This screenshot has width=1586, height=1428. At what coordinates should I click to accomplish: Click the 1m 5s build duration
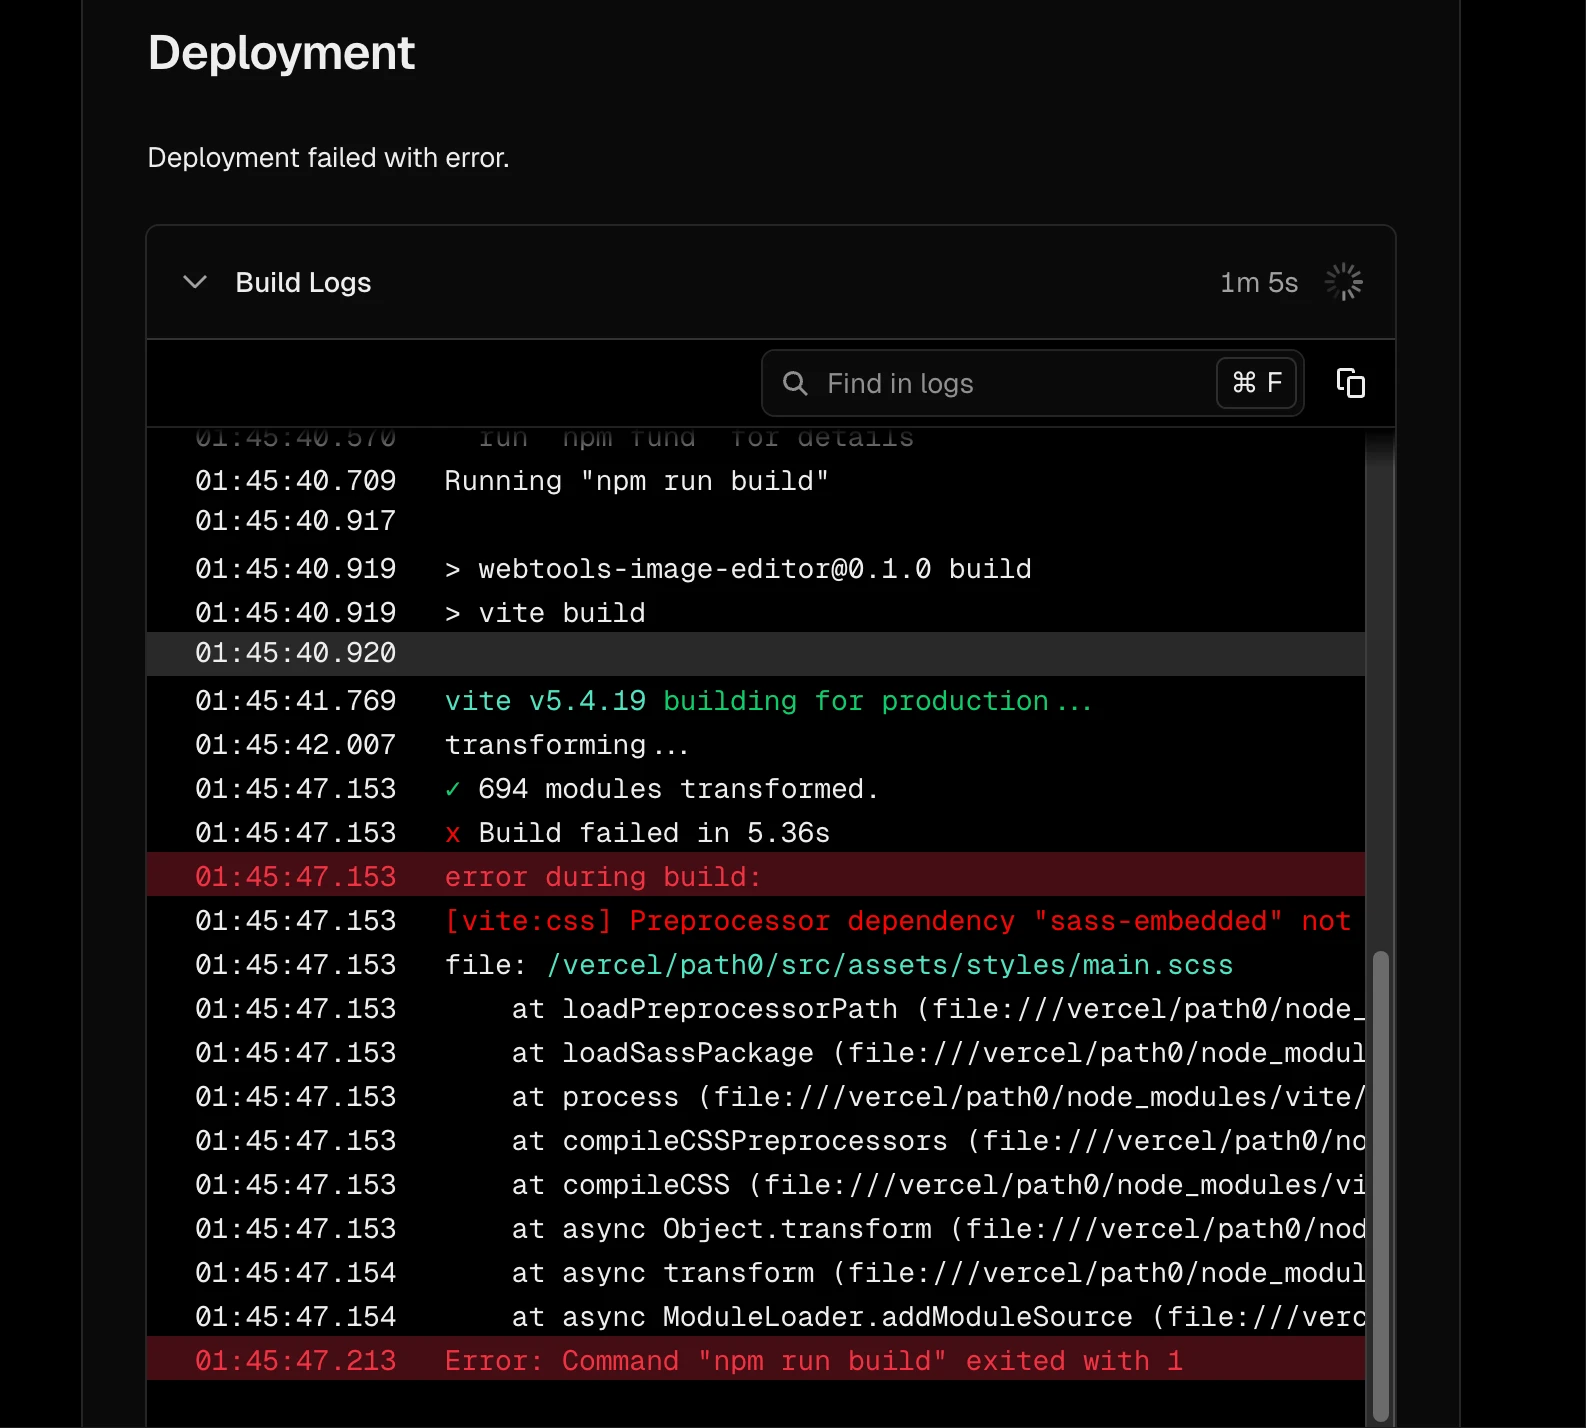coord(1259,283)
